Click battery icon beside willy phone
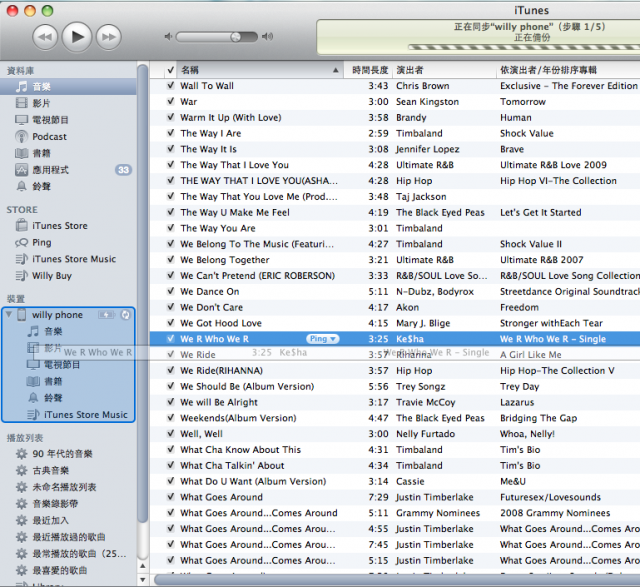The width and height of the screenshot is (640, 587). pos(107,315)
